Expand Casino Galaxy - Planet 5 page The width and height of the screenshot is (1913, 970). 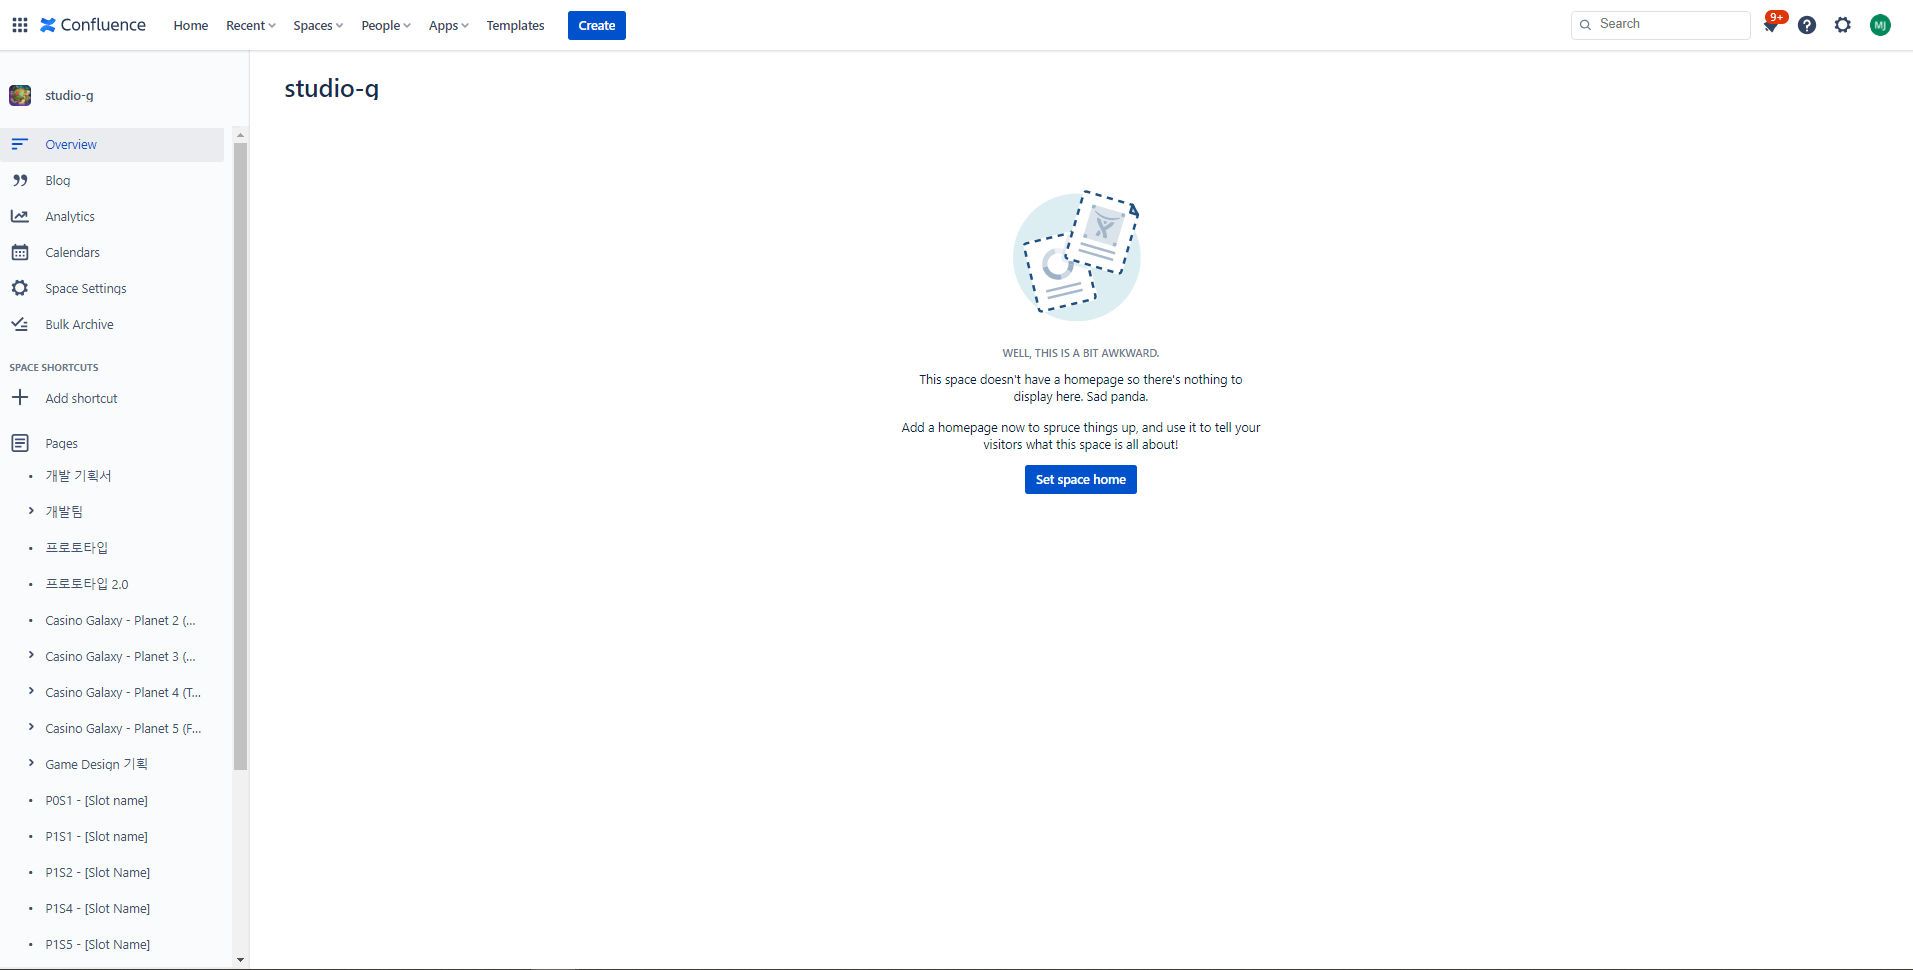[31, 728]
